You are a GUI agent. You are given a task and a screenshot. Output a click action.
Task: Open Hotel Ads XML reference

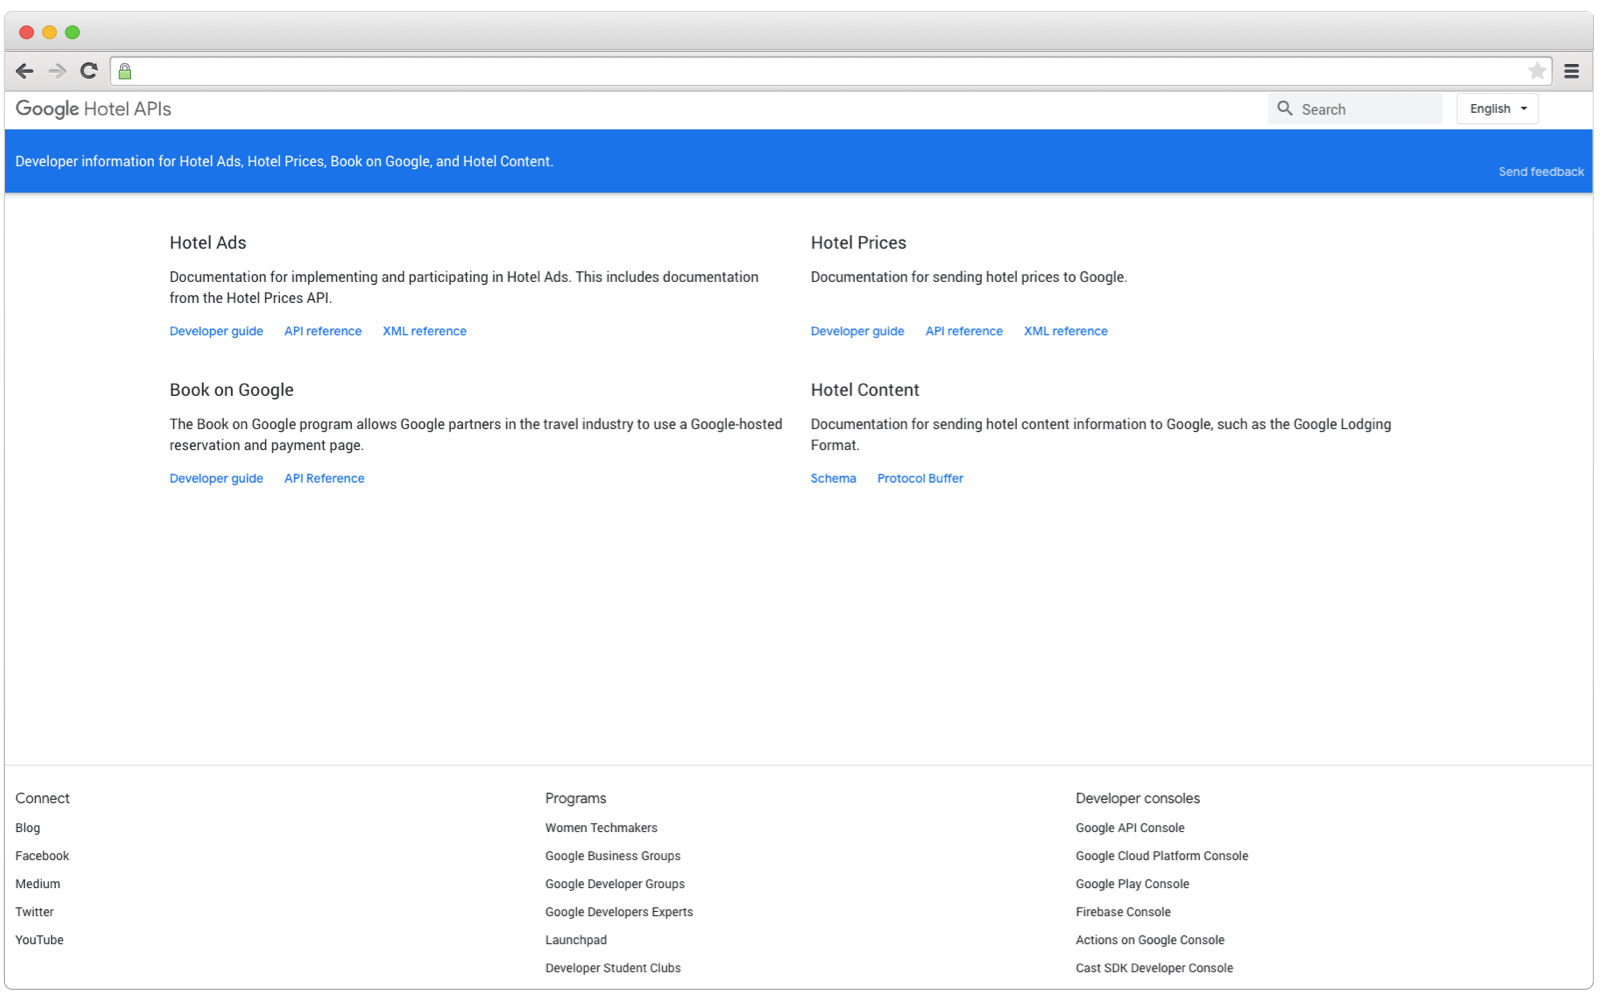[x=424, y=331]
